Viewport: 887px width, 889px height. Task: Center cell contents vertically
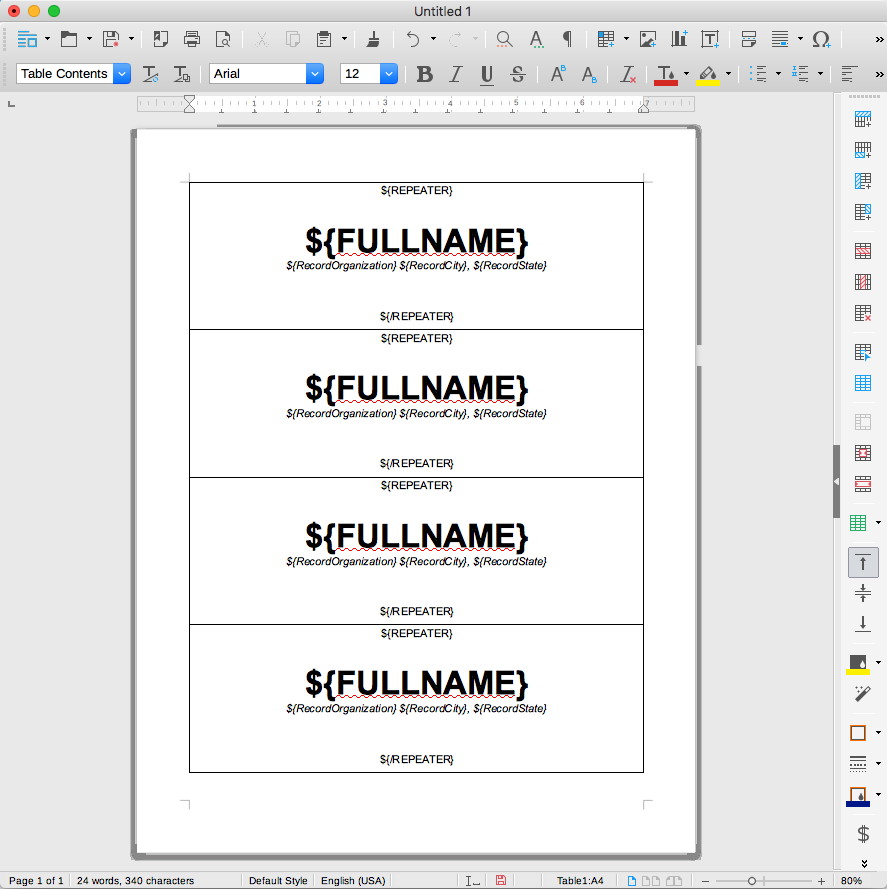863,593
